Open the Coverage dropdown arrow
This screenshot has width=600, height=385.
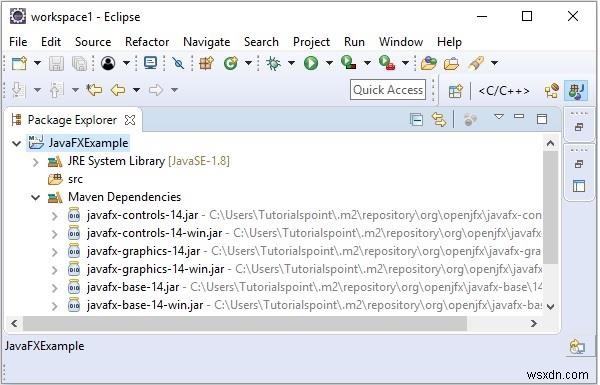pyautogui.click(x=367, y=63)
